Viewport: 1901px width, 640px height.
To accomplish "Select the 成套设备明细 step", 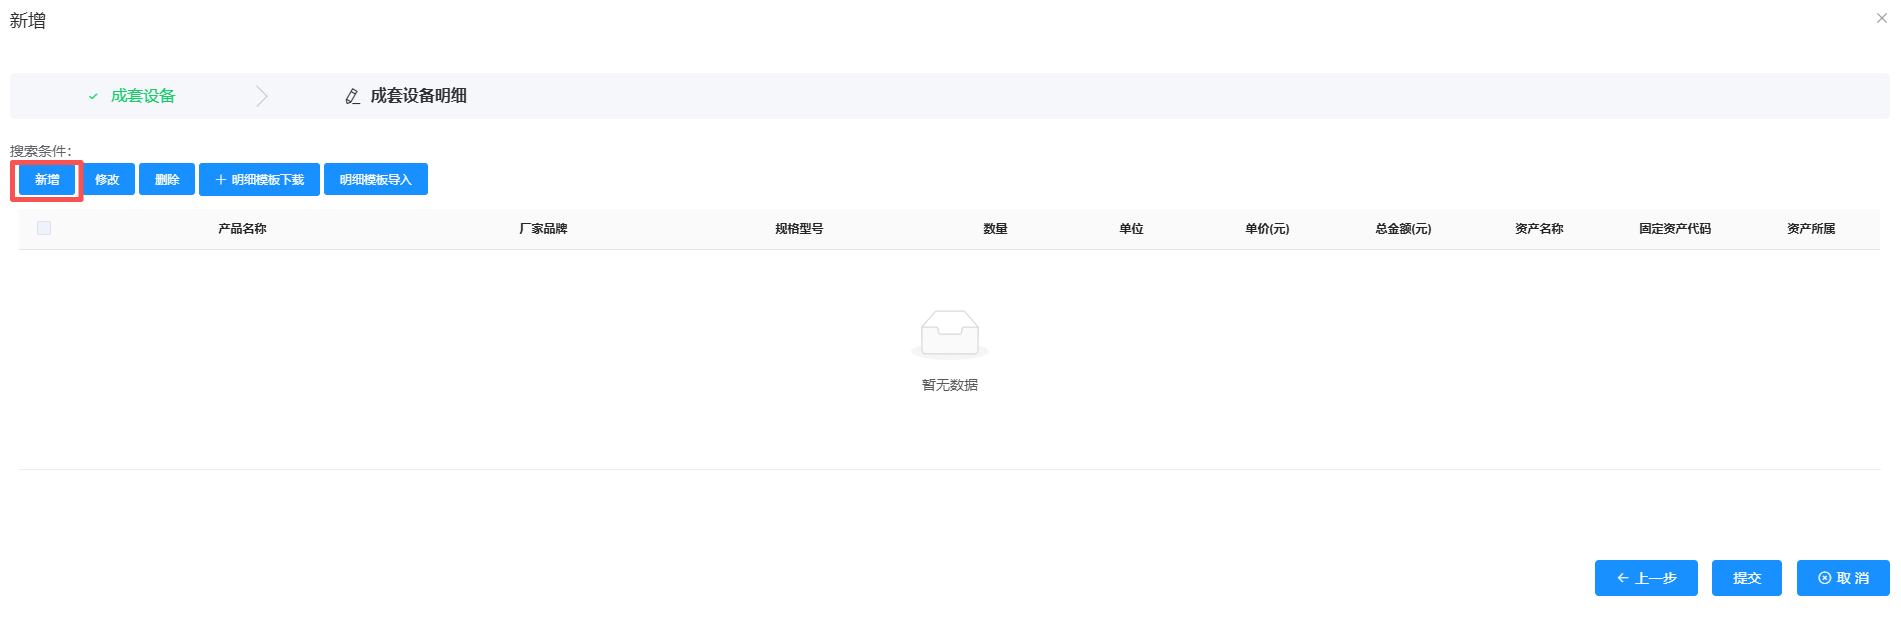I will [x=418, y=96].
